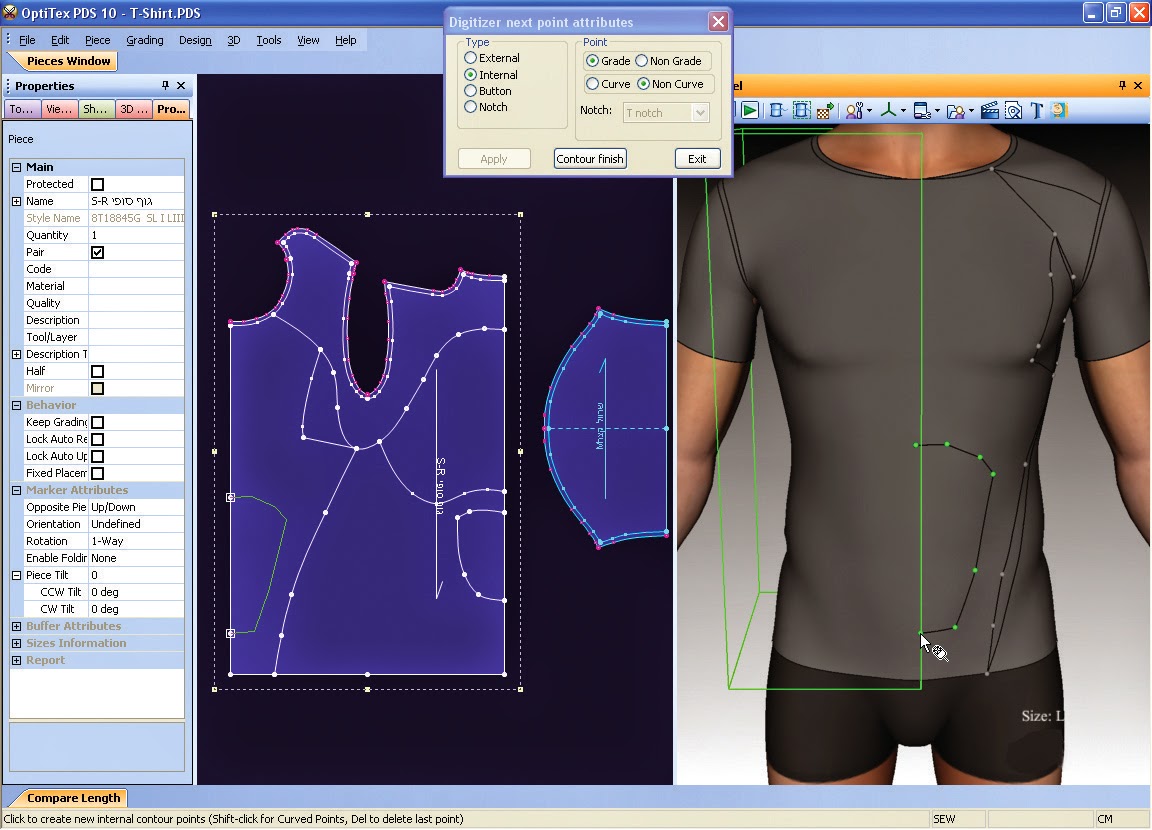
Task: Collapse the Behavior section
Action: point(16,405)
